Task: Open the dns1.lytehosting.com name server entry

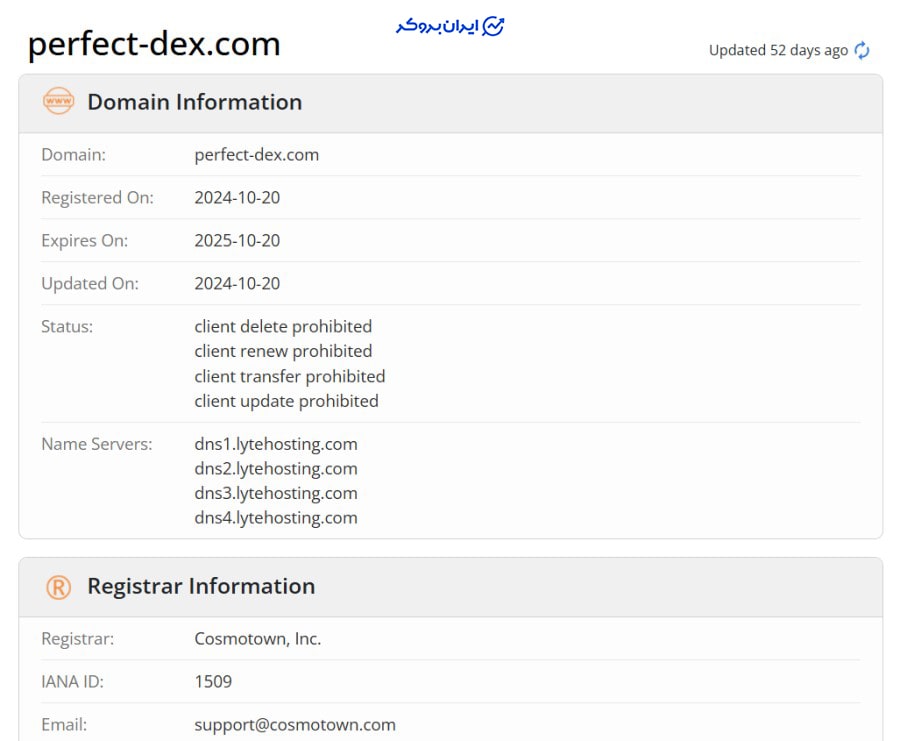Action: coord(277,443)
